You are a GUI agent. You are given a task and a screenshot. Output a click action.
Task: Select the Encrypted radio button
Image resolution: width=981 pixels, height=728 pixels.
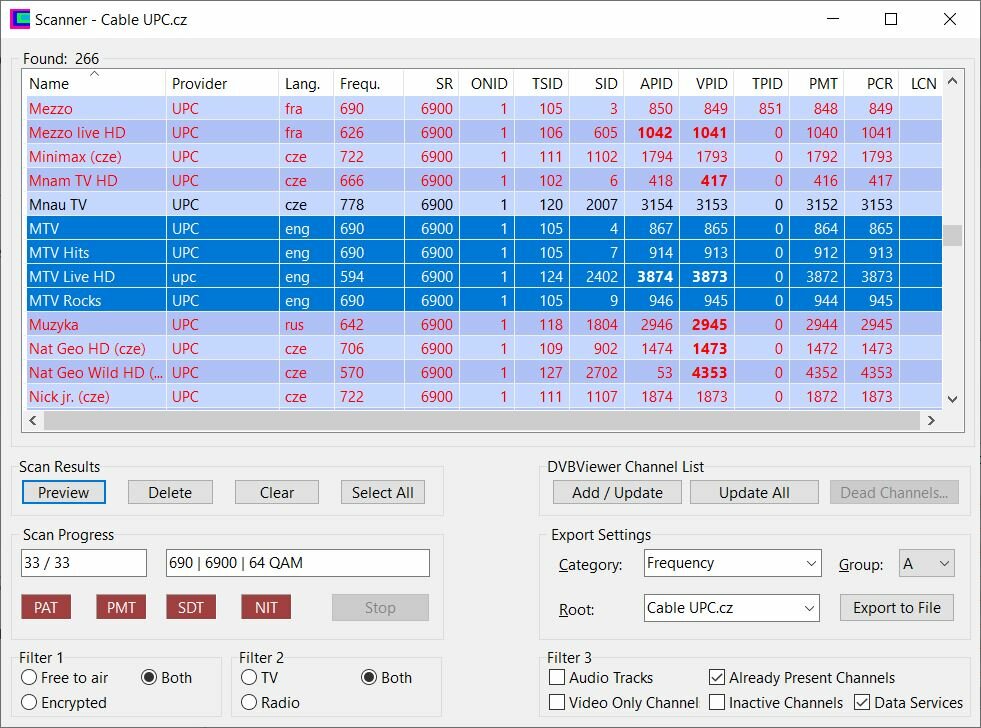(29, 703)
